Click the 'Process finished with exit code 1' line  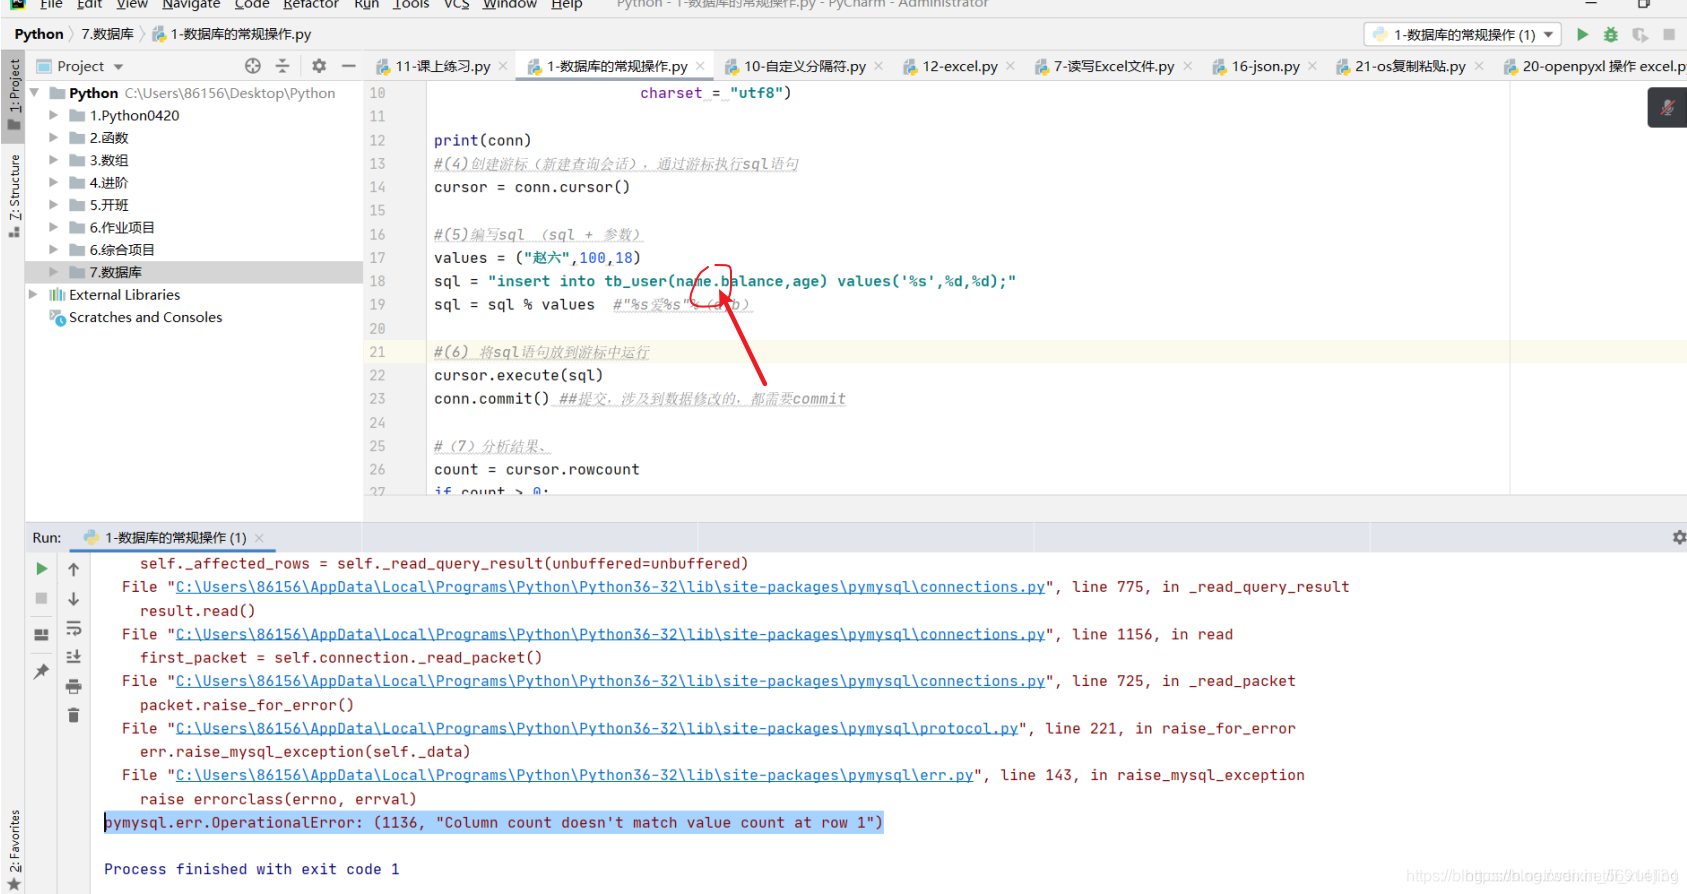[x=252, y=869]
